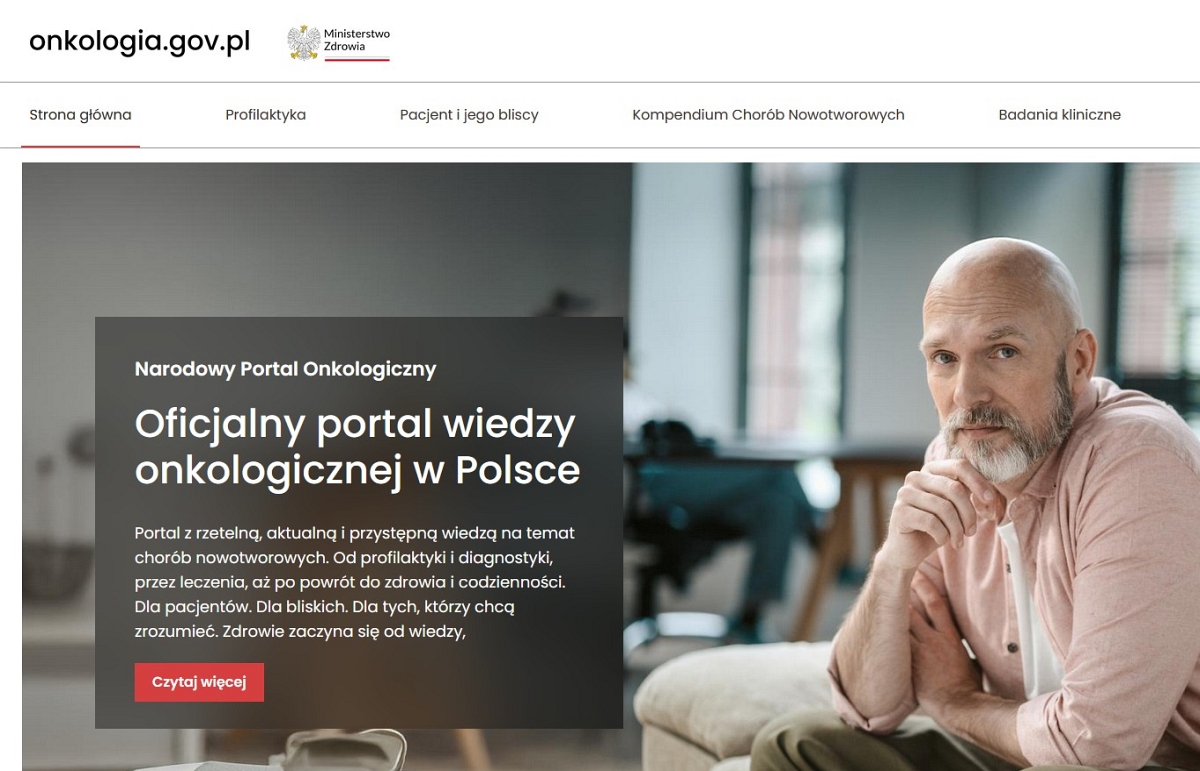
Task: Click the Polish eagle emblem icon
Action: 303,43
